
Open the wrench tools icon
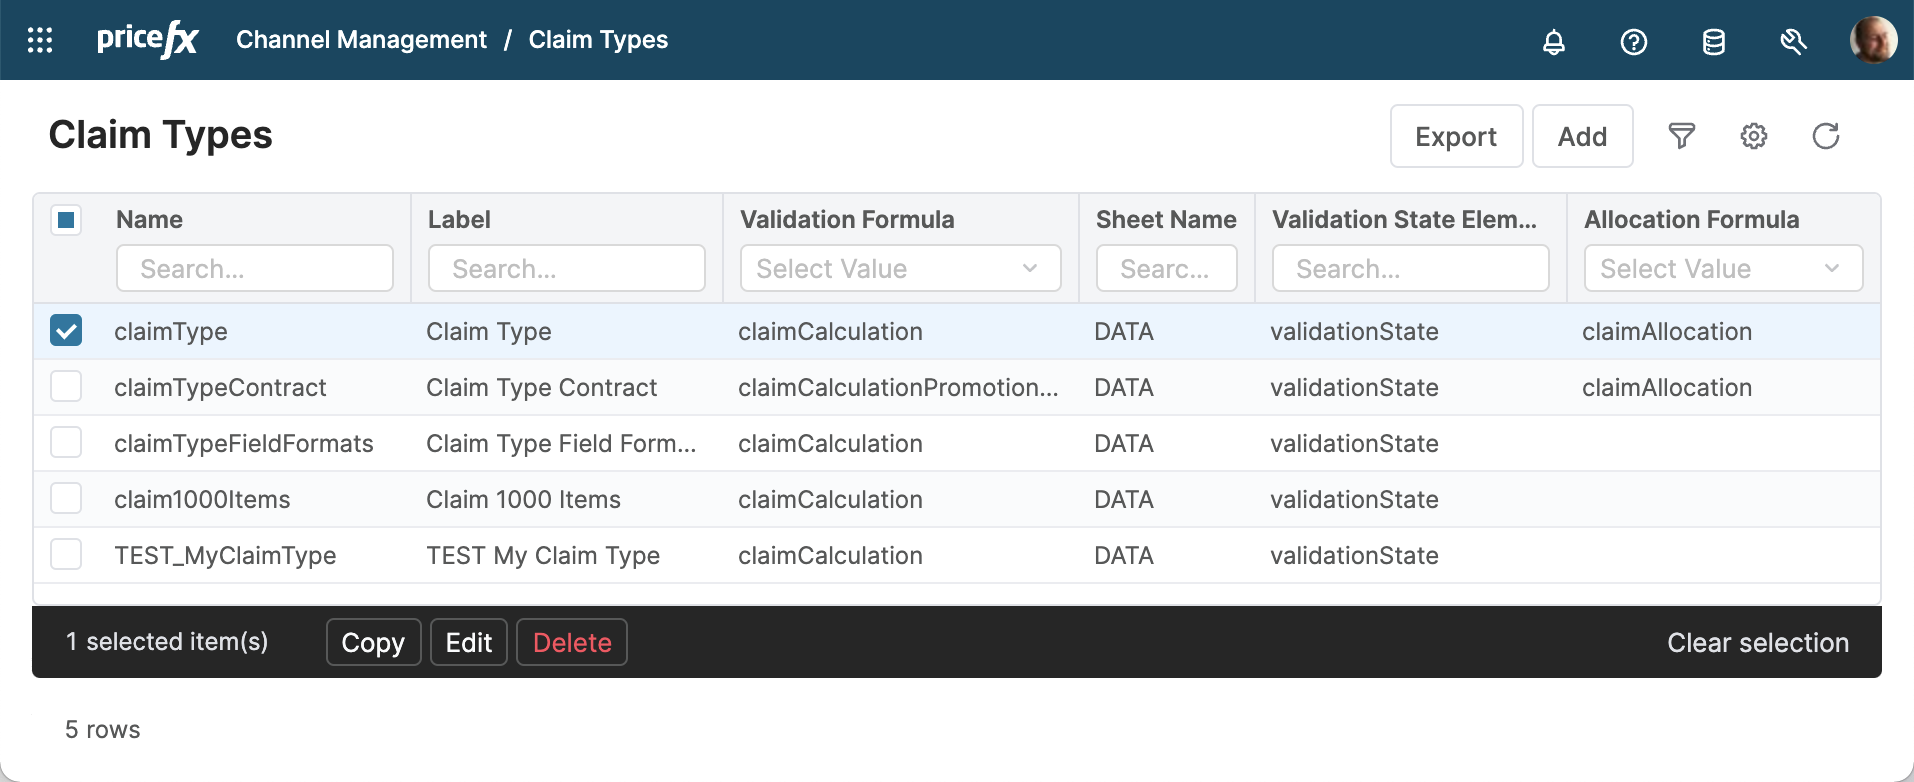click(x=1793, y=42)
